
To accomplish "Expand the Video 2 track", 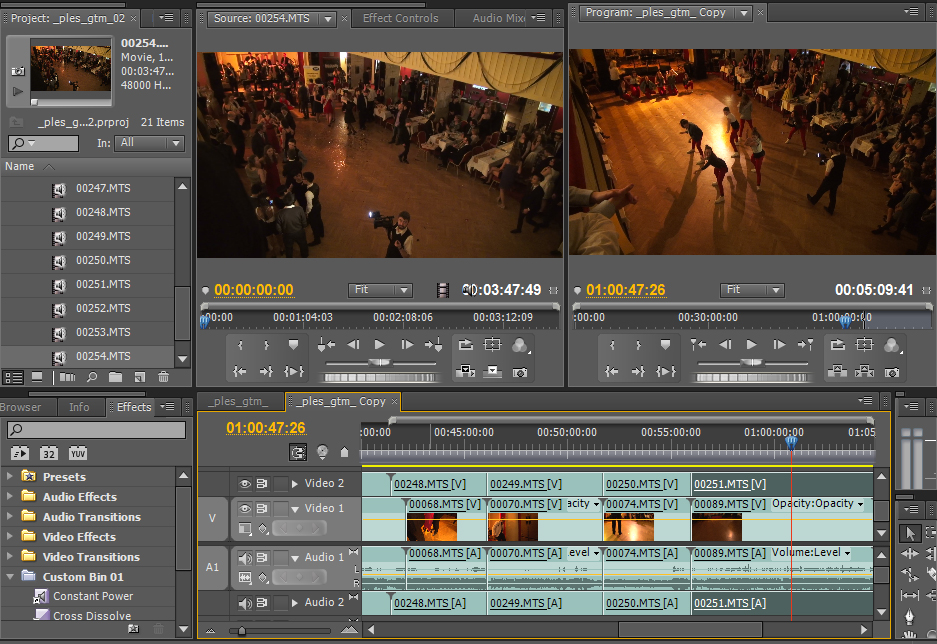I will [x=295, y=483].
